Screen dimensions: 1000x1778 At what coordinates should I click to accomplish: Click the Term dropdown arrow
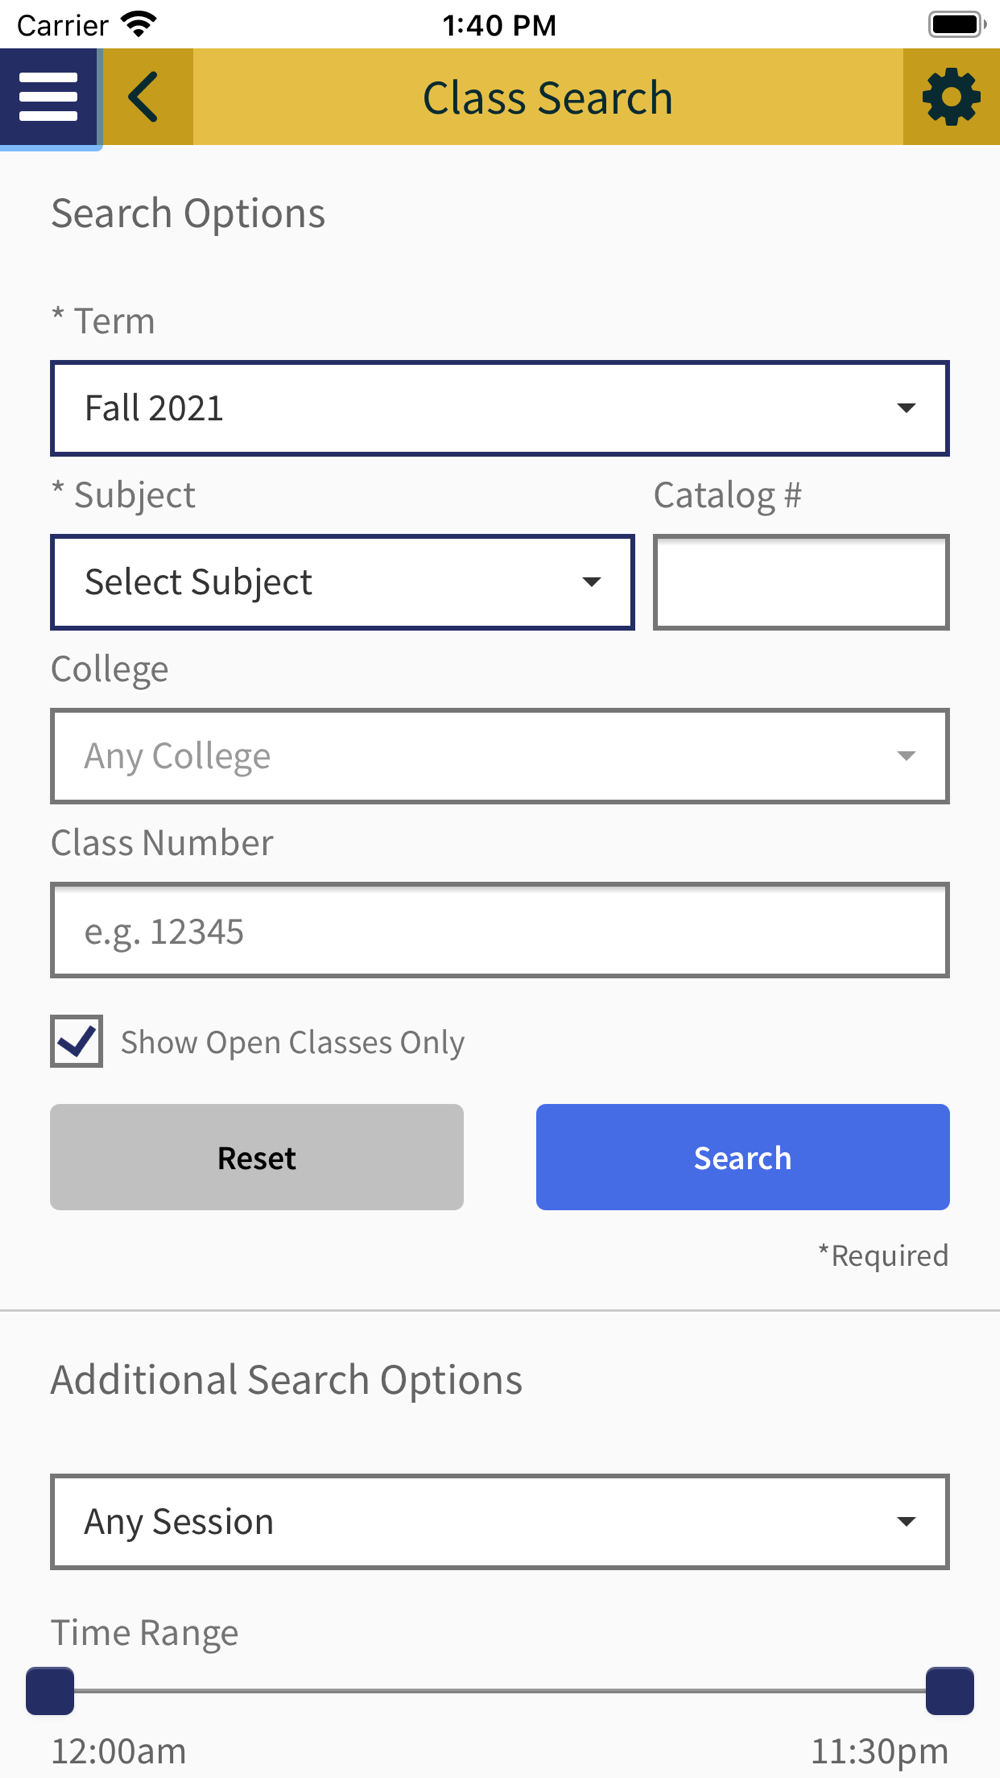pos(906,408)
